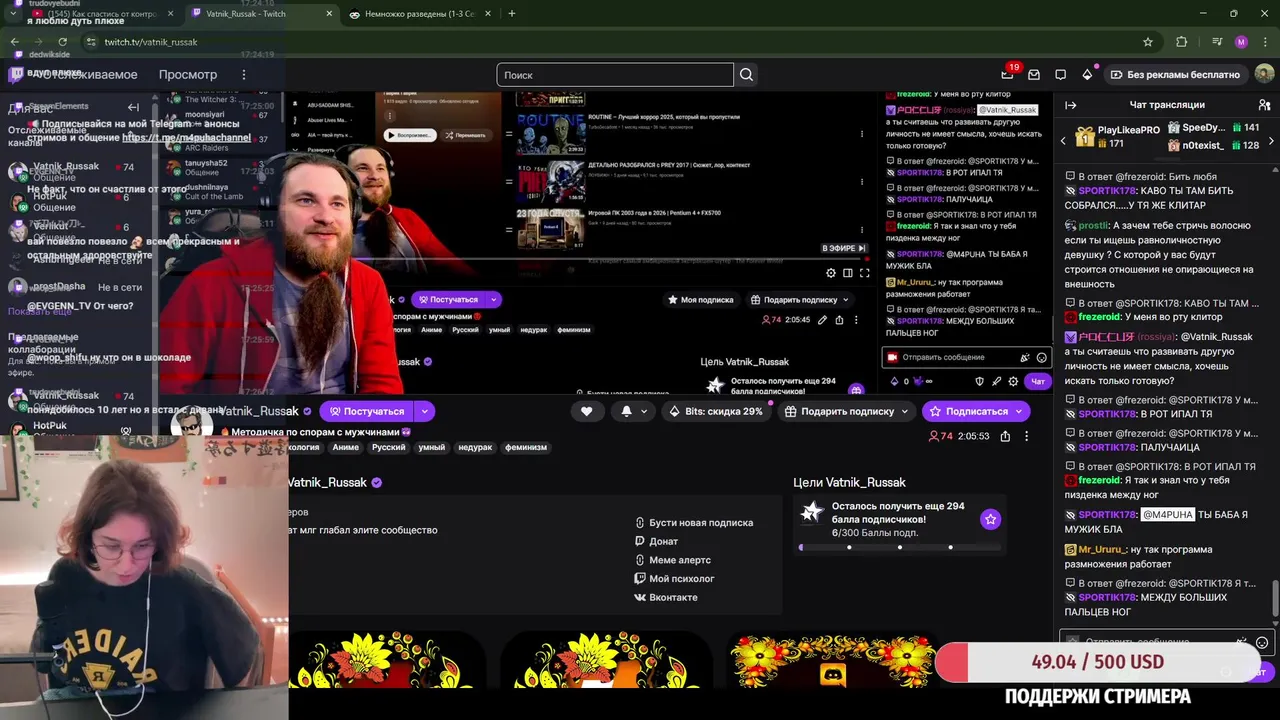Click the недурак tag below stream title
Viewport: 1280px width, 720px height.
click(x=475, y=447)
